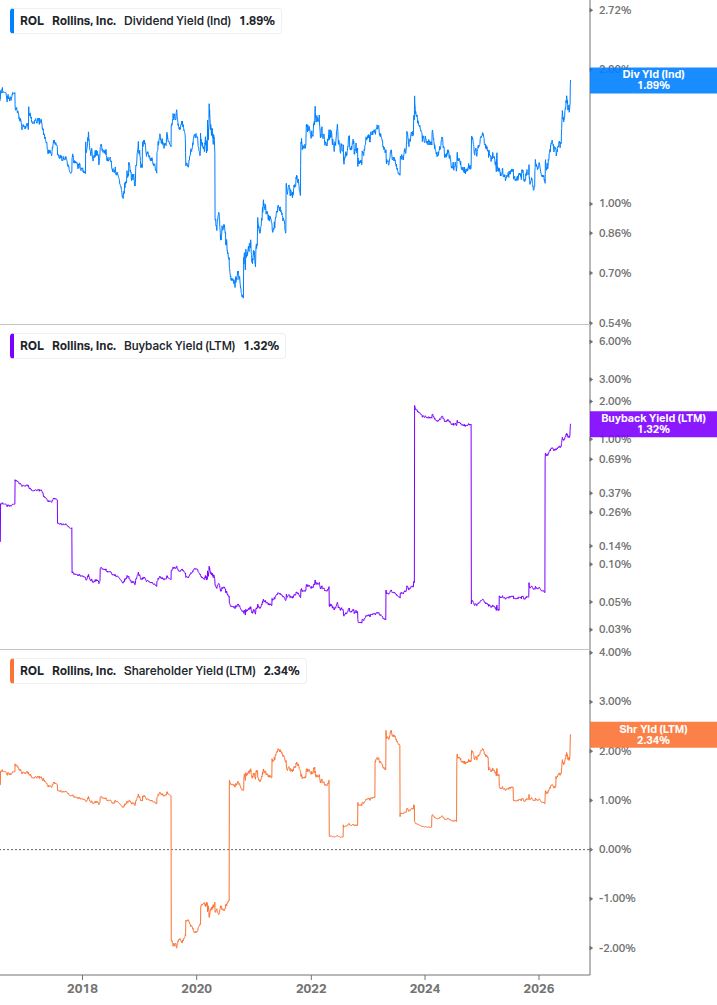This screenshot has width=717, height=1005.
Task: Select the purple Buyback Yield (LTM) 1.32% axis tag
Action: pyautogui.click(x=654, y=424)
